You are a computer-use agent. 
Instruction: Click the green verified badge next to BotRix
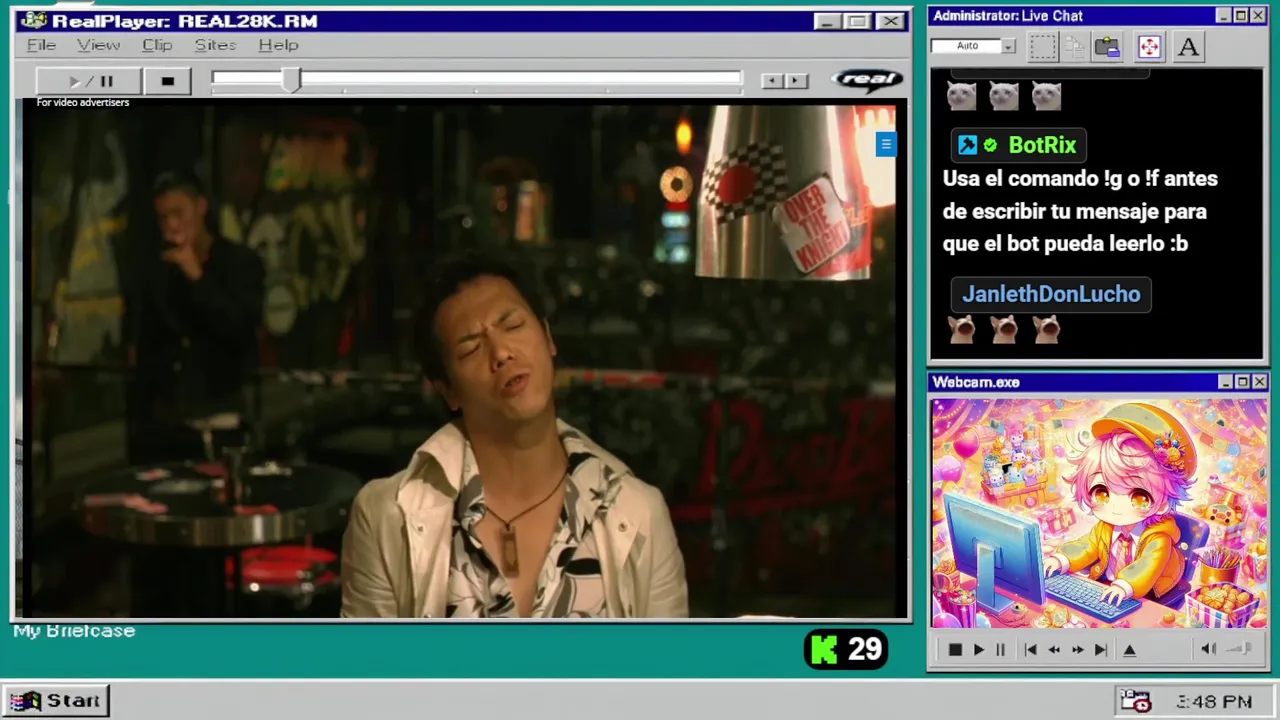click(x=990, y=146)
